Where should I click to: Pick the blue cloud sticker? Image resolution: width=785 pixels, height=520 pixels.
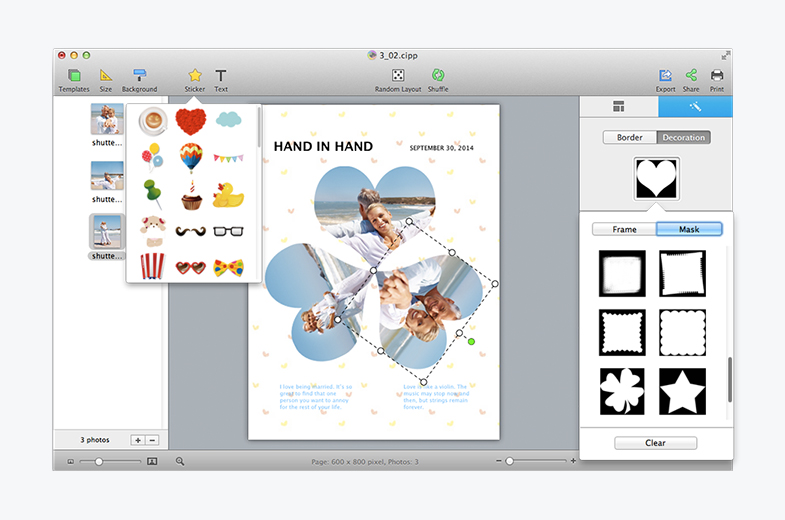228,120
